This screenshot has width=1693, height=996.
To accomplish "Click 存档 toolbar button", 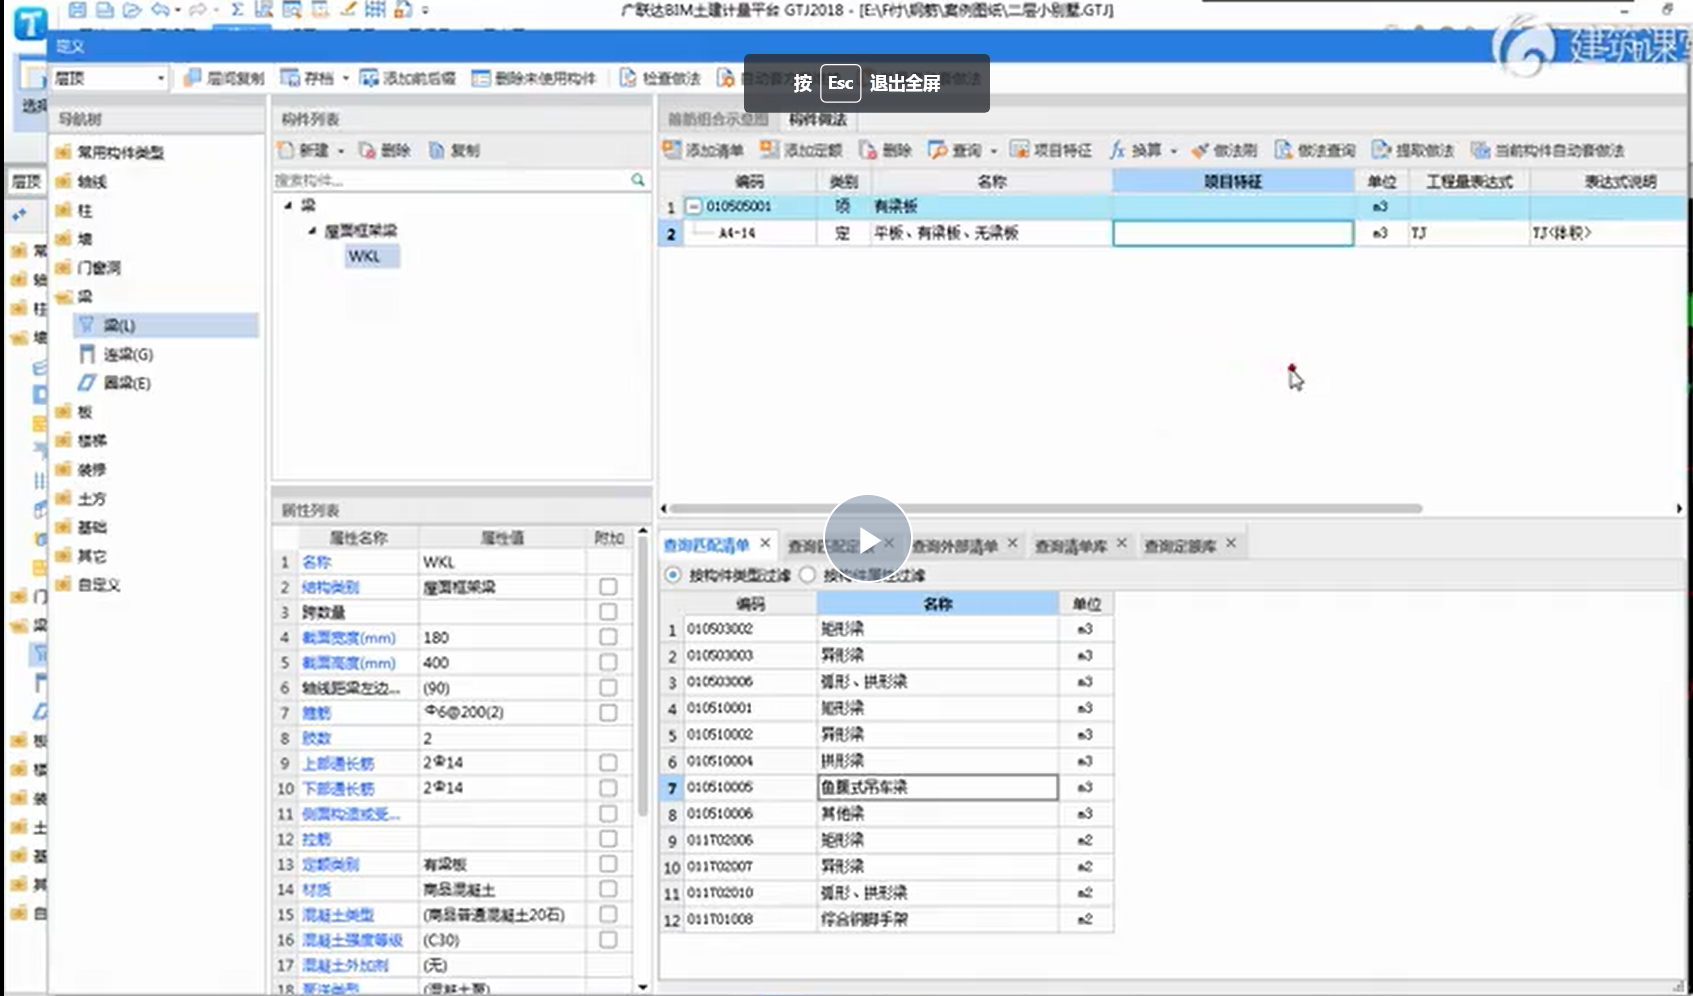I will tap(309, 78).
